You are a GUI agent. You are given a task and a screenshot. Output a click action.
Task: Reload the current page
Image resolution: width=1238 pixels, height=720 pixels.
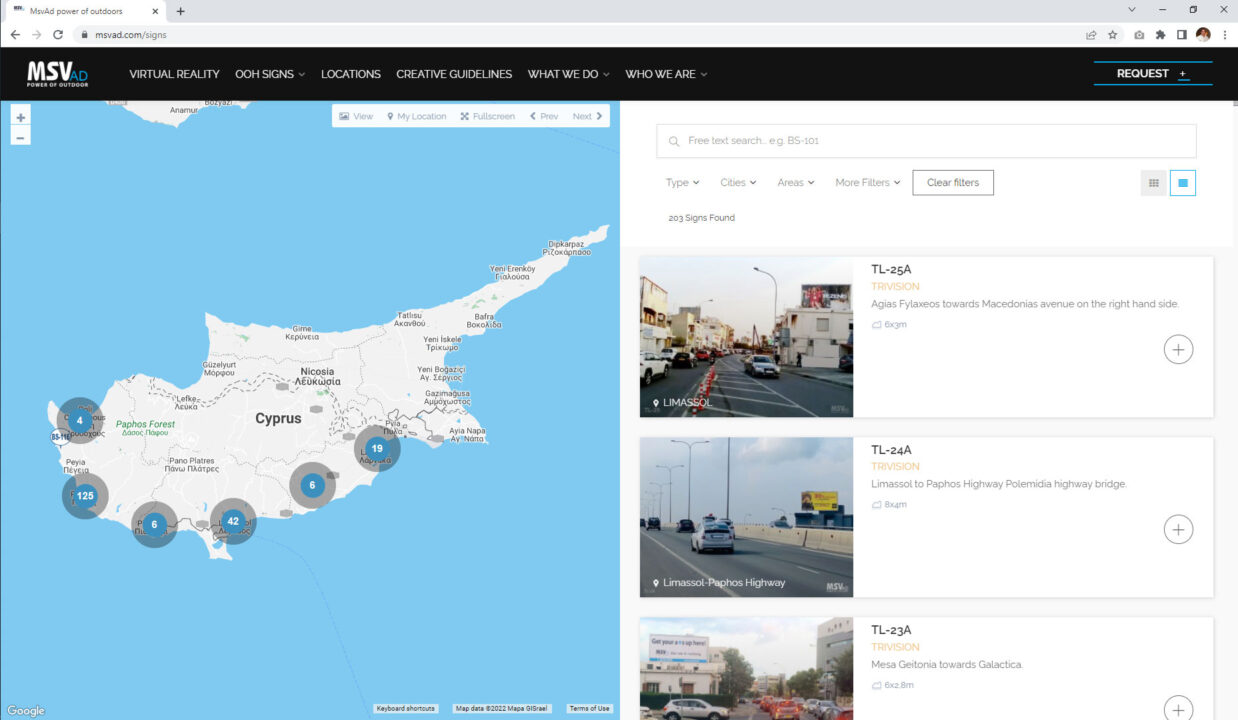click(58, 34)
